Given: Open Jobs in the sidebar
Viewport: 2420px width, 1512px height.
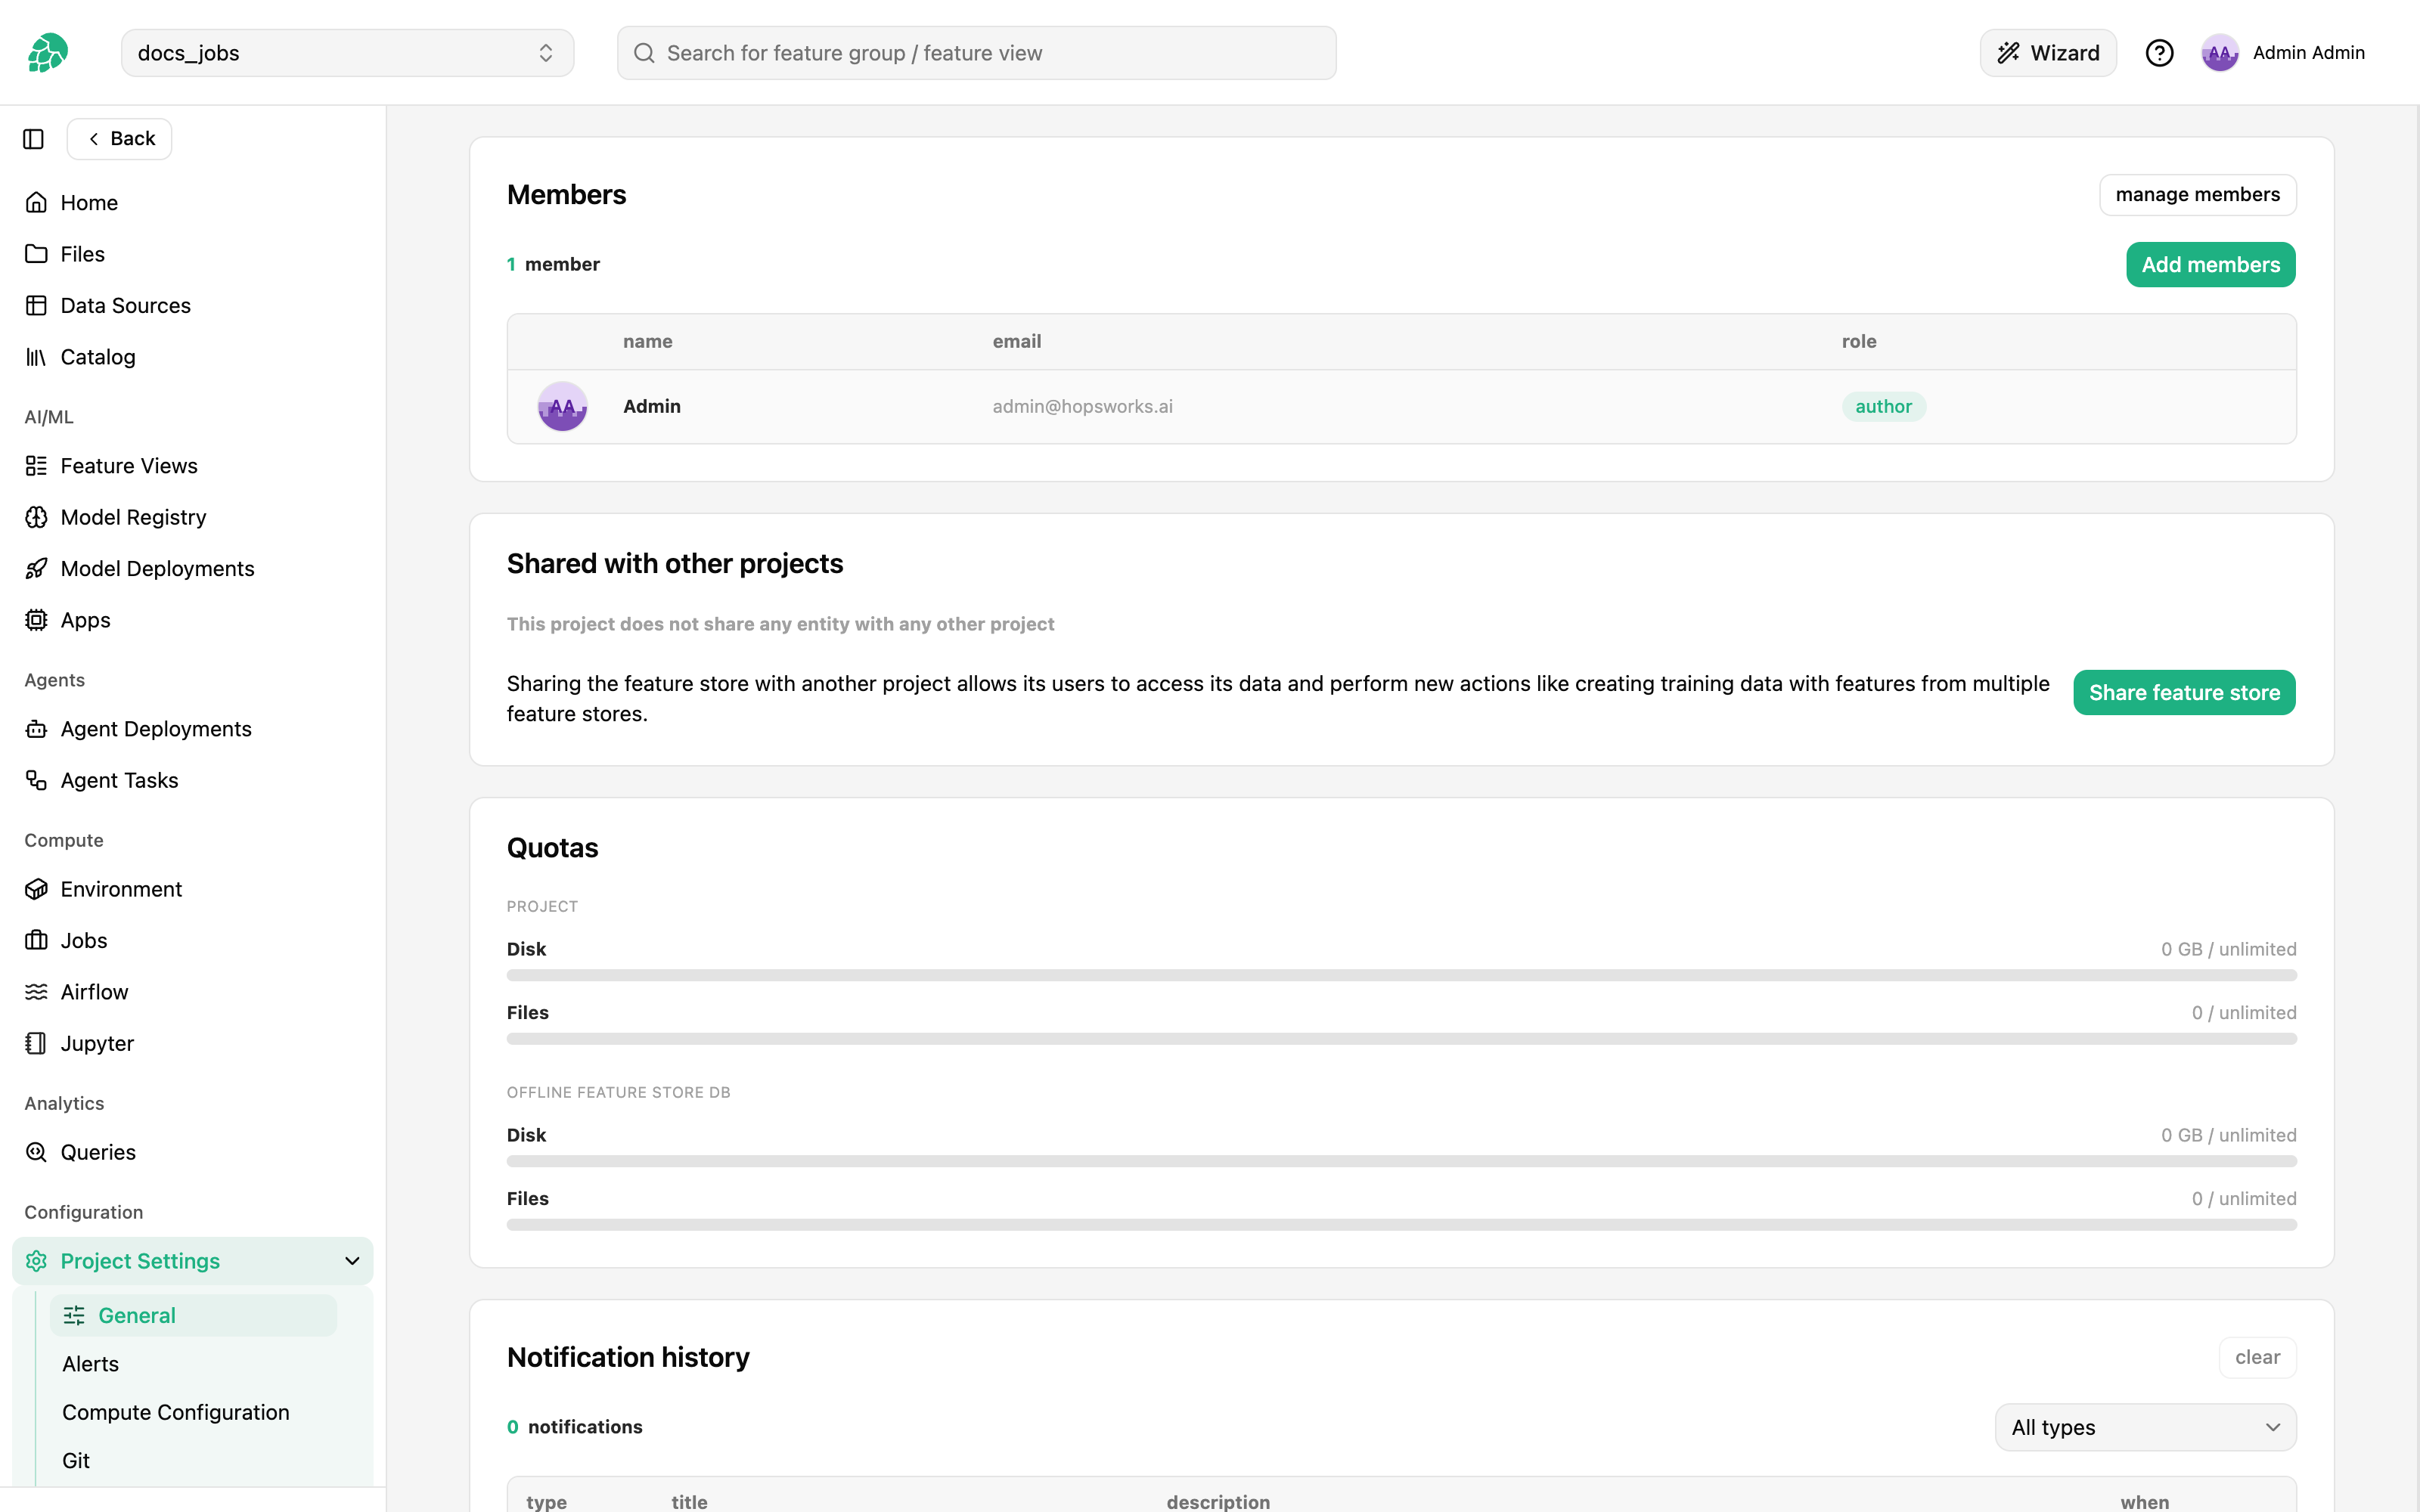Looking at the screenshot, I should pyautogui.click(x=84, y=941).
